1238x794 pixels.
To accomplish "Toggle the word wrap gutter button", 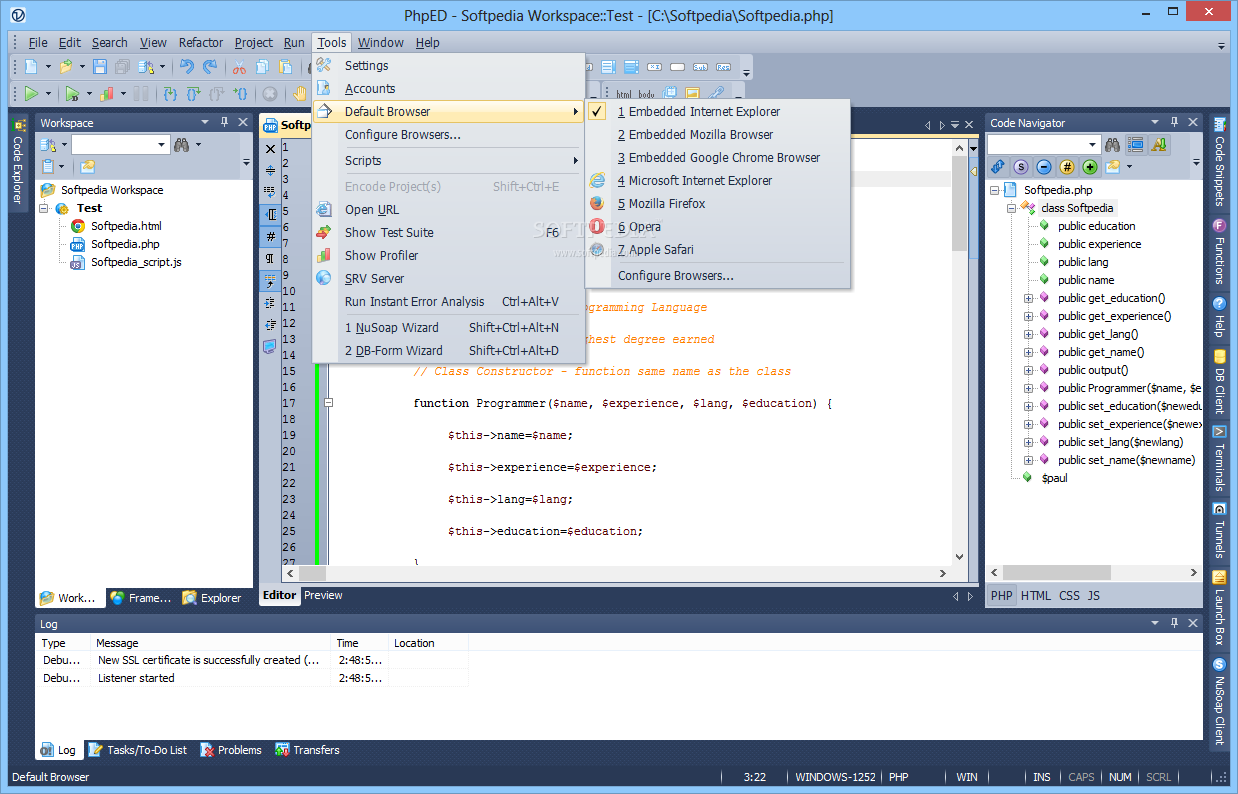I will coord(270,191).
